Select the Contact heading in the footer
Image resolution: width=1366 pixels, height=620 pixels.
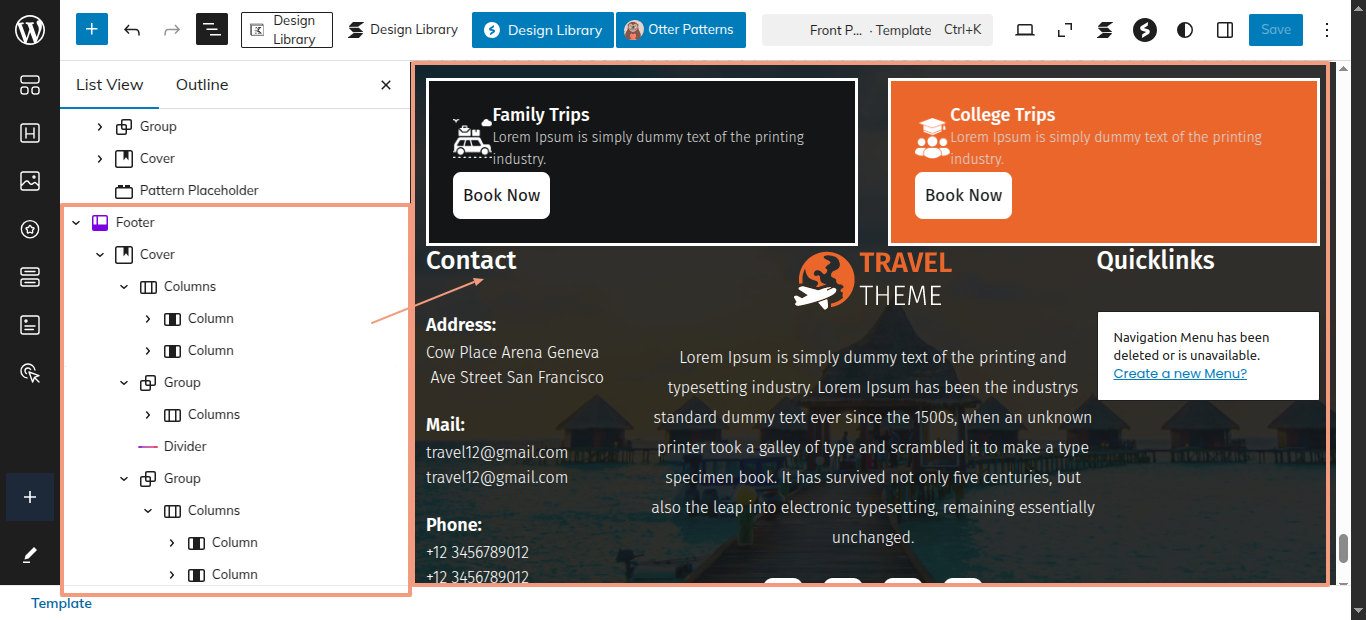(471, 260)
